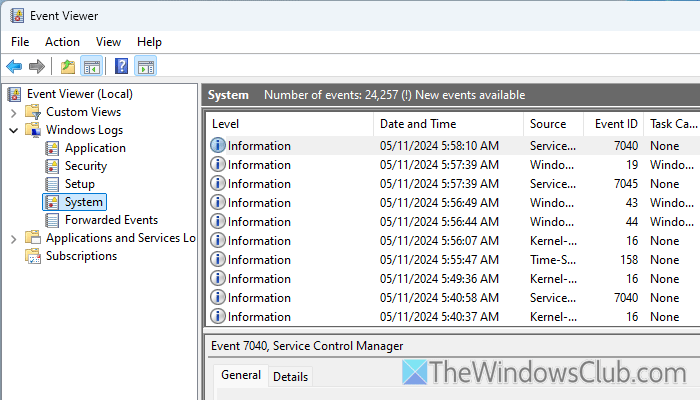This screenshot has width=700, height=400.
Task: Select Forwarded Events log
Action: tap(111, 220)
